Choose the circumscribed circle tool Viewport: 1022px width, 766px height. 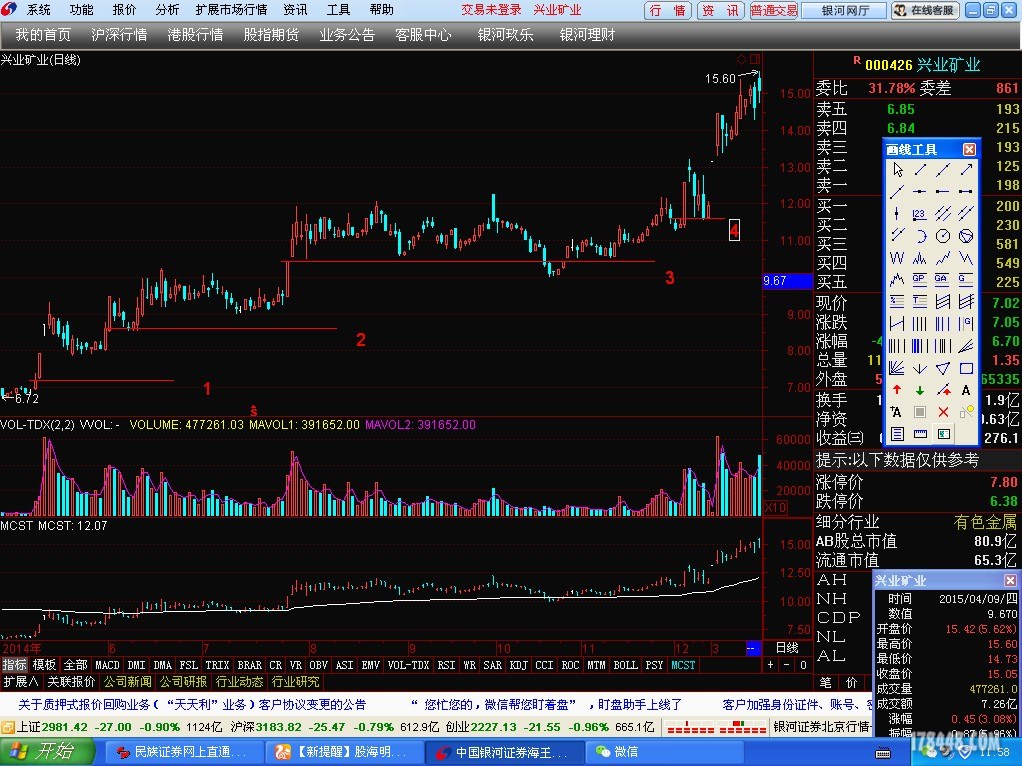click(967, 236)
